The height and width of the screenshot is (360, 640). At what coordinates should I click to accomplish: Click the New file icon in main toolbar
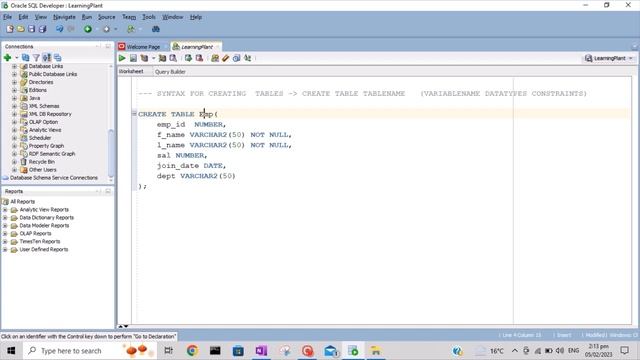tap(10, 29)
